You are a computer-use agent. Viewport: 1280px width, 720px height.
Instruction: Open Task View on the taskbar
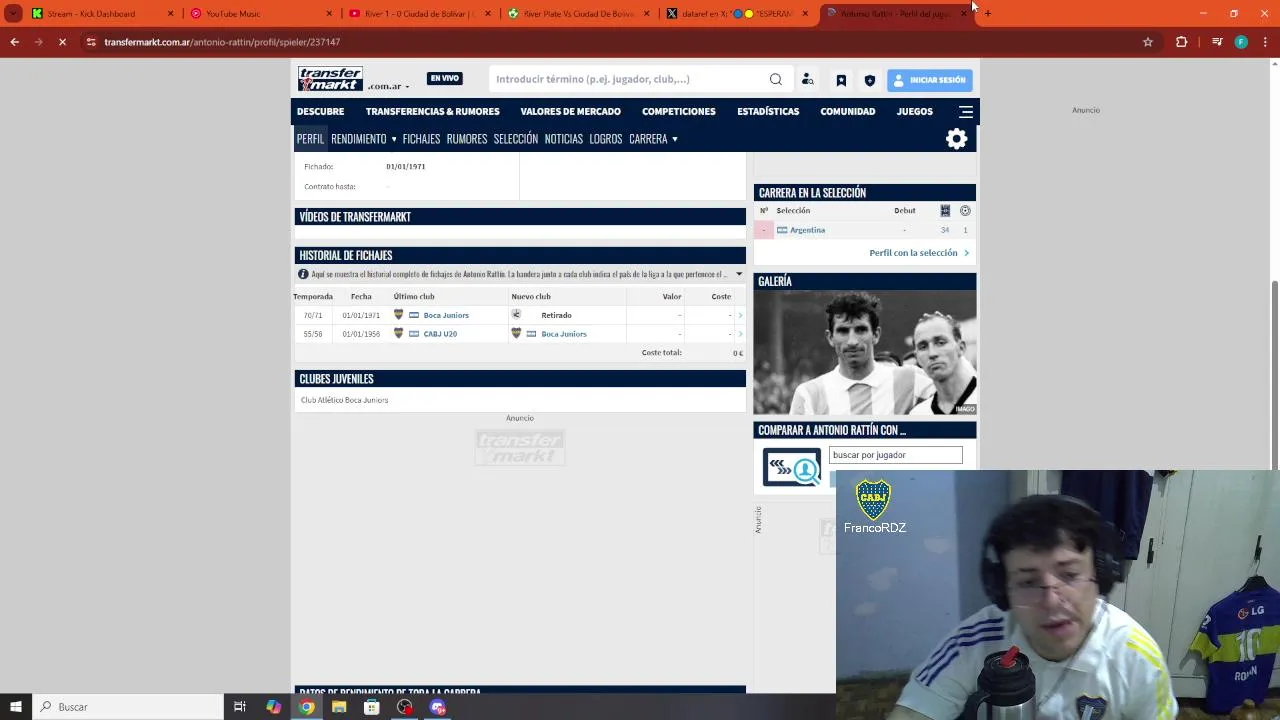[240, 707]
